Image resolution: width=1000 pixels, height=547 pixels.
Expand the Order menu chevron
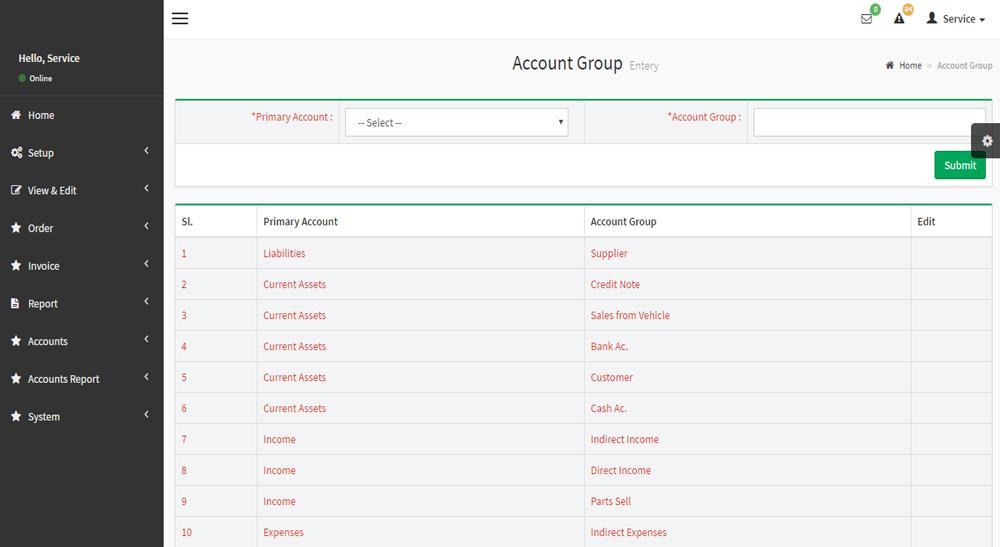(147, 226)
